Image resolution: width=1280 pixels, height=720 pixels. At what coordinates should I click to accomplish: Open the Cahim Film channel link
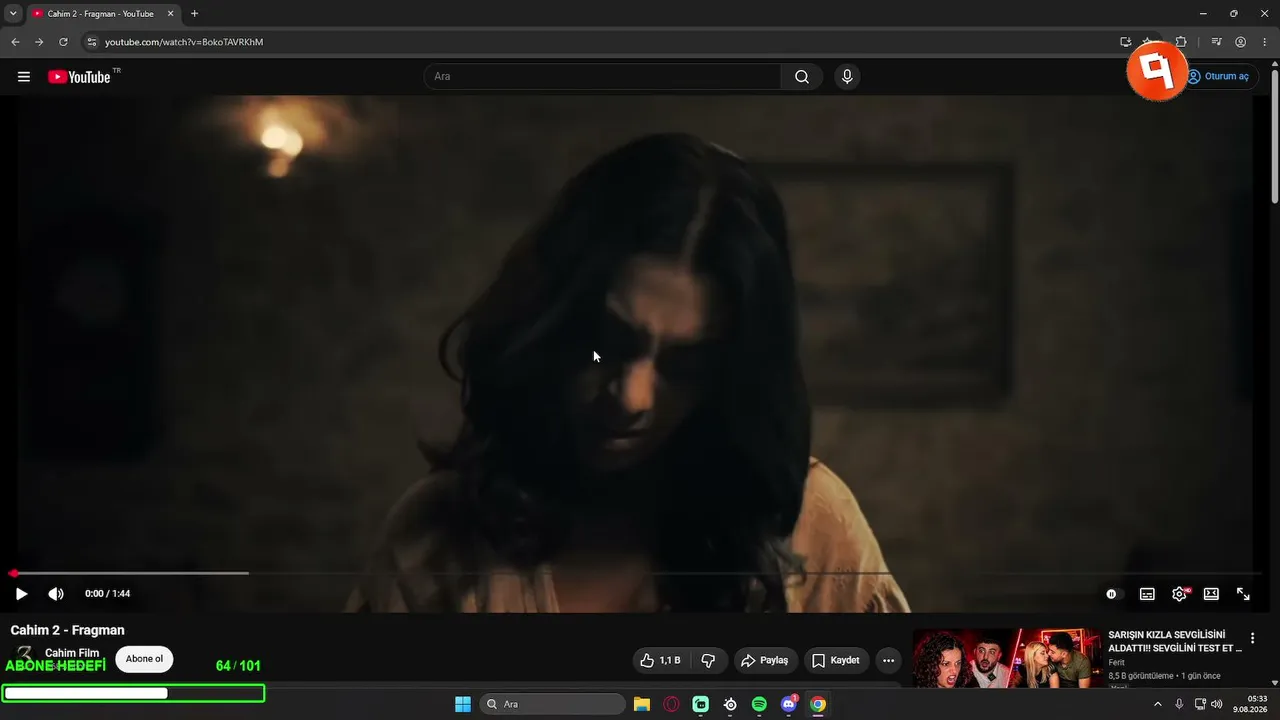72,653
